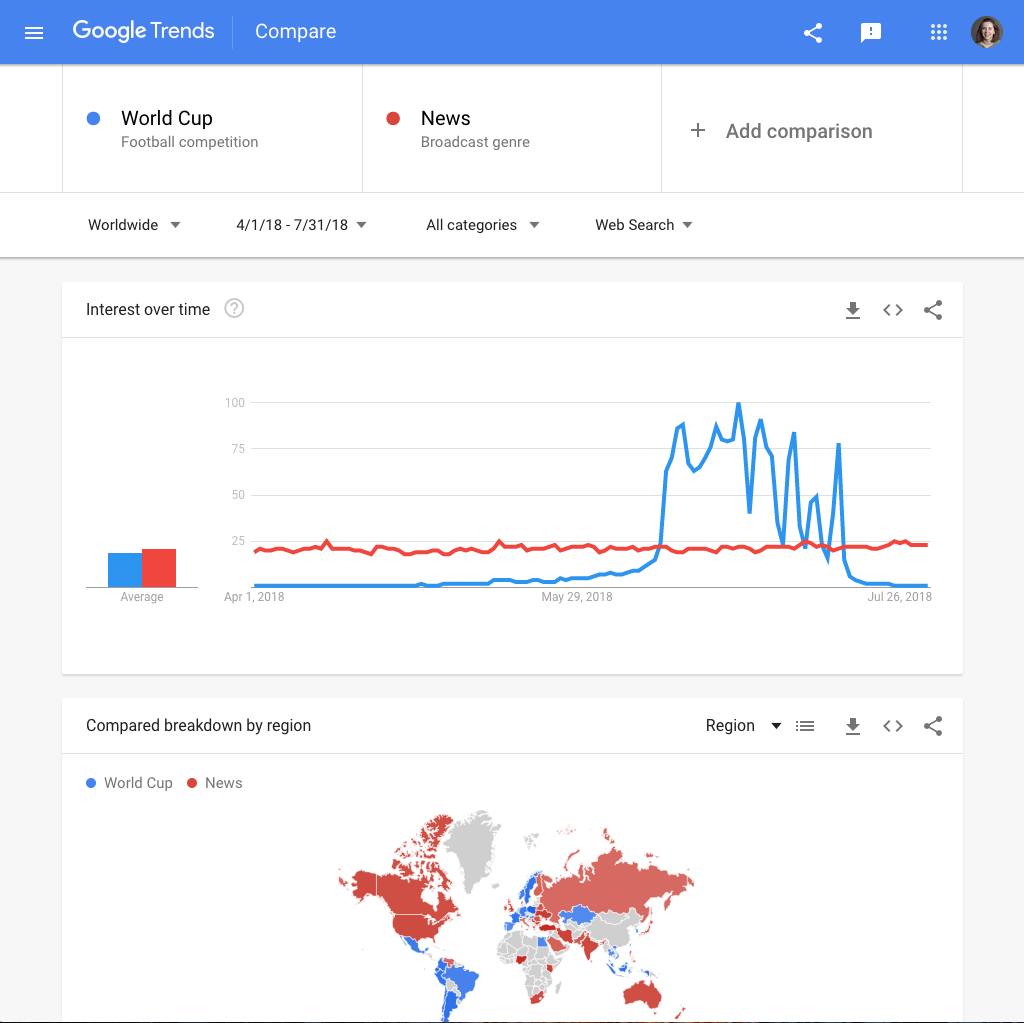Click the Football competition subtitle
Viewport: 1024px width, 1023px height.
coord(189,142)
